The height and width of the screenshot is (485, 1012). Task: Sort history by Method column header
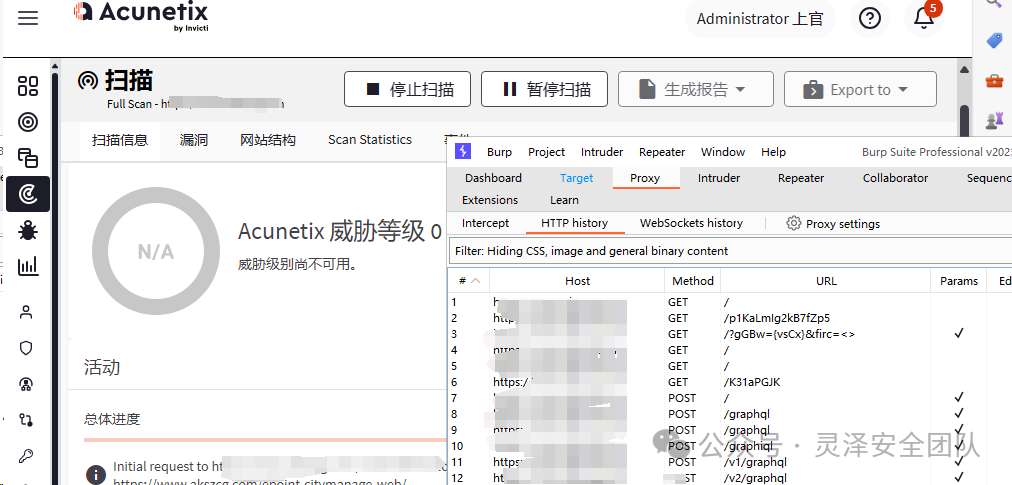(693, 281)
